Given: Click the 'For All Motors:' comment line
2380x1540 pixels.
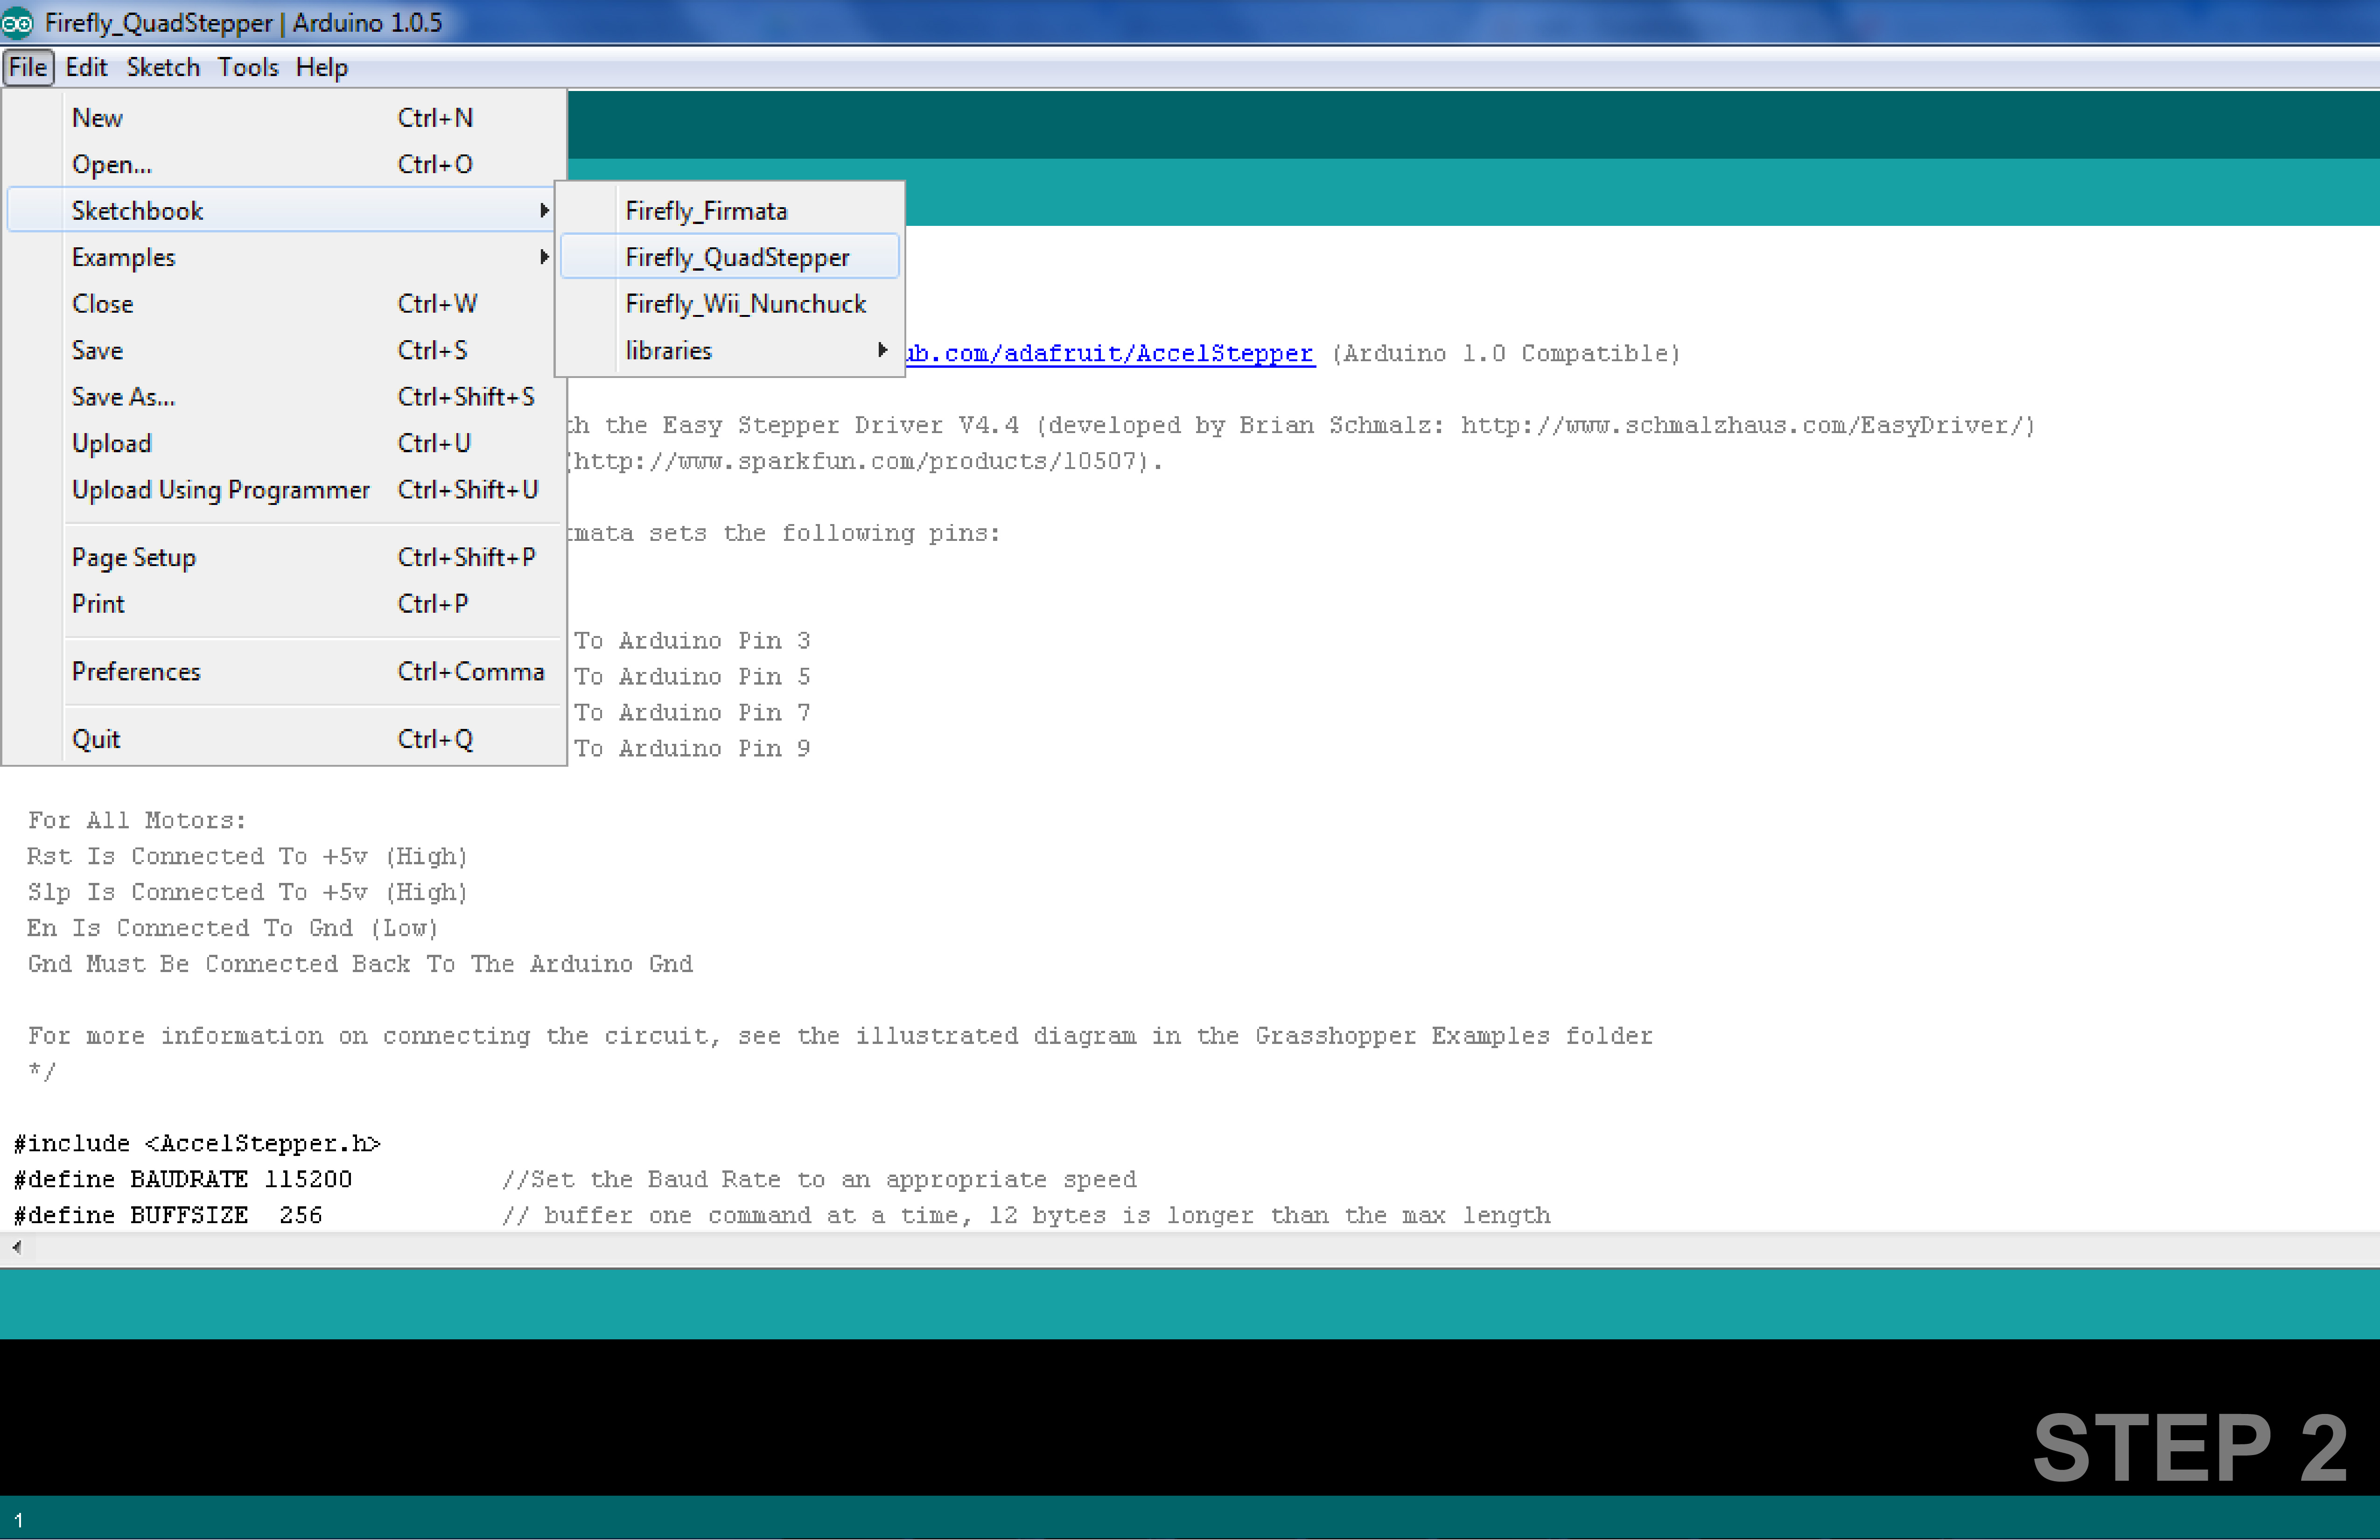Looking at the screenshot, I should point(137,820).
